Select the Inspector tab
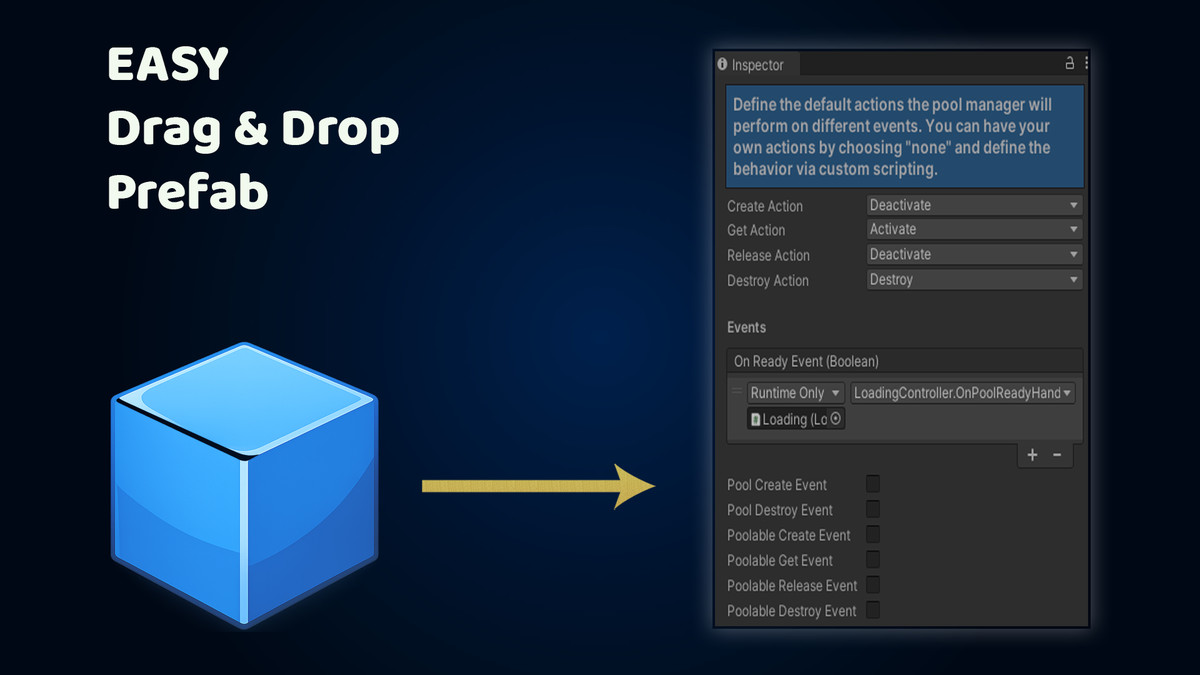Image resolution: width=1200 pixels, height=675 pixels. (757, 64)
